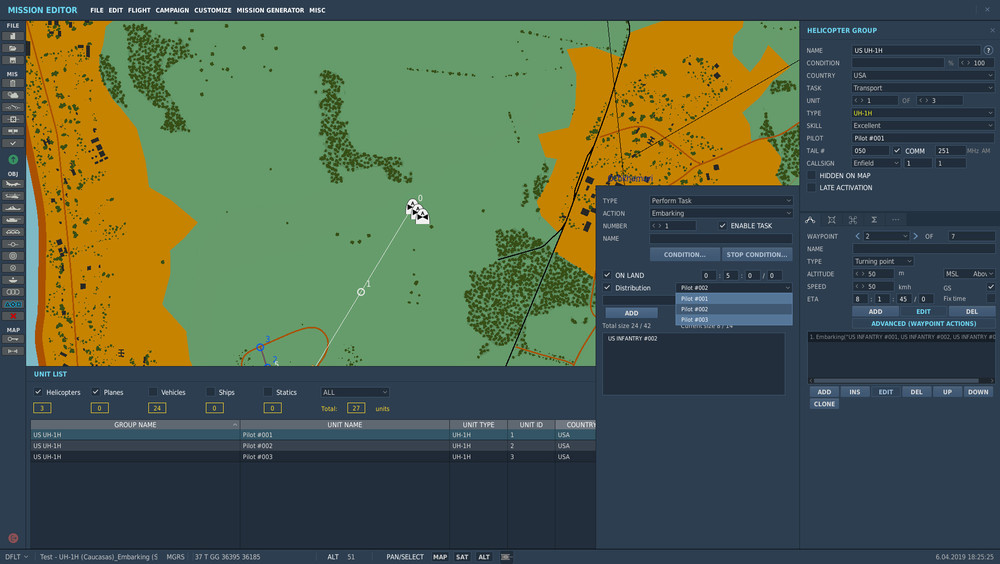This screenshot has width=1000, height=564.
Task: Select Pilot #003 from the dropdown list
Action: (733, 320)
